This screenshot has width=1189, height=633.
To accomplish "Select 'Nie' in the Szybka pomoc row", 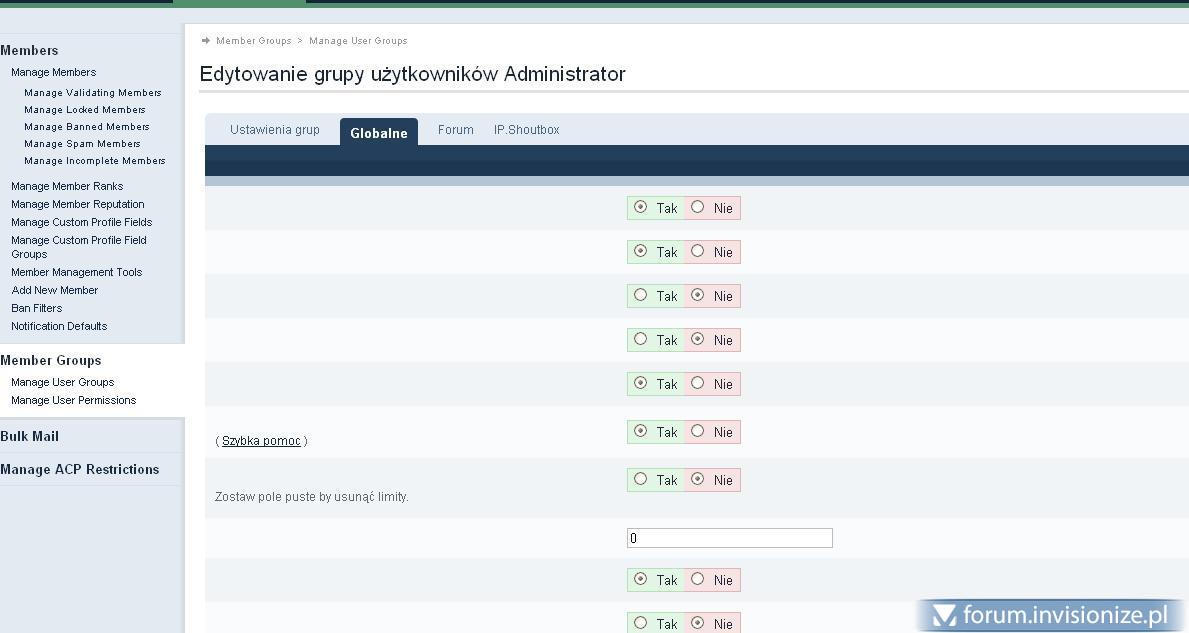I will pos(698,431).
